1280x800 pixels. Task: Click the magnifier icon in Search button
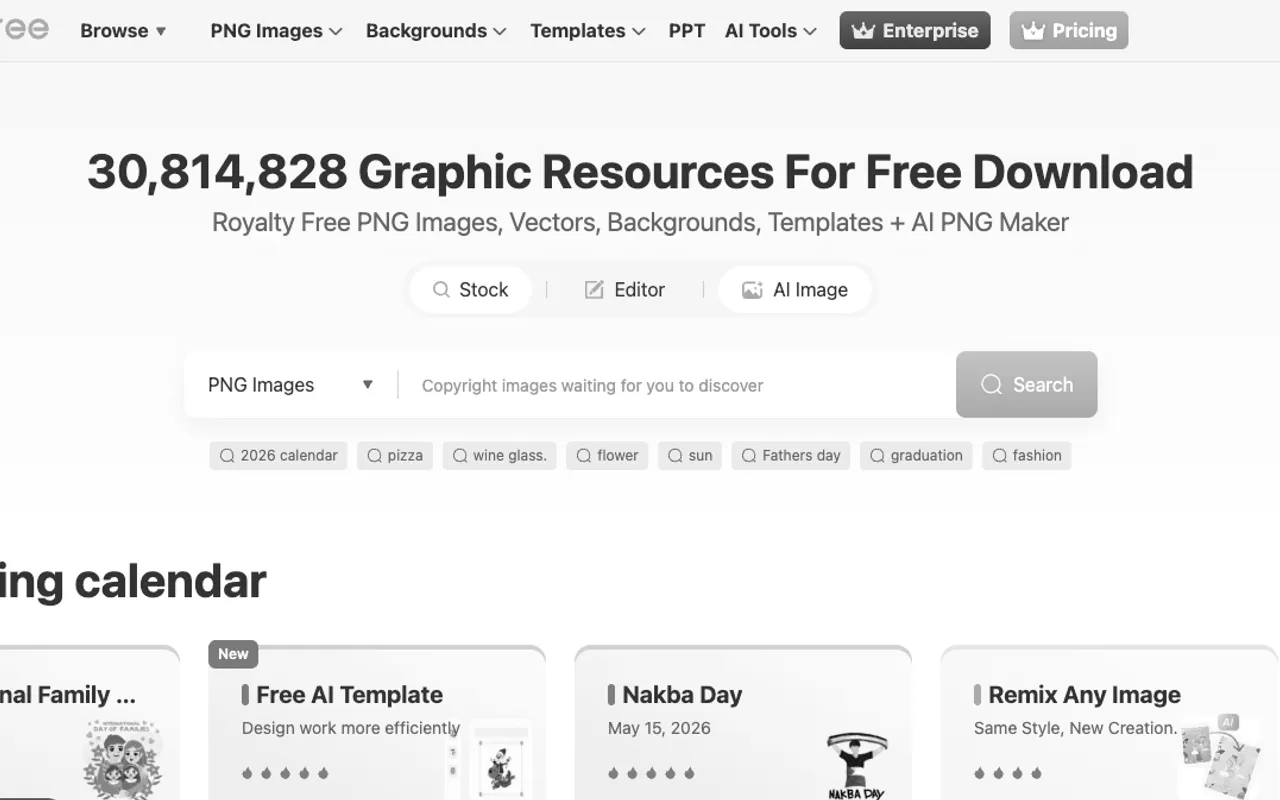tap(991, 385)
